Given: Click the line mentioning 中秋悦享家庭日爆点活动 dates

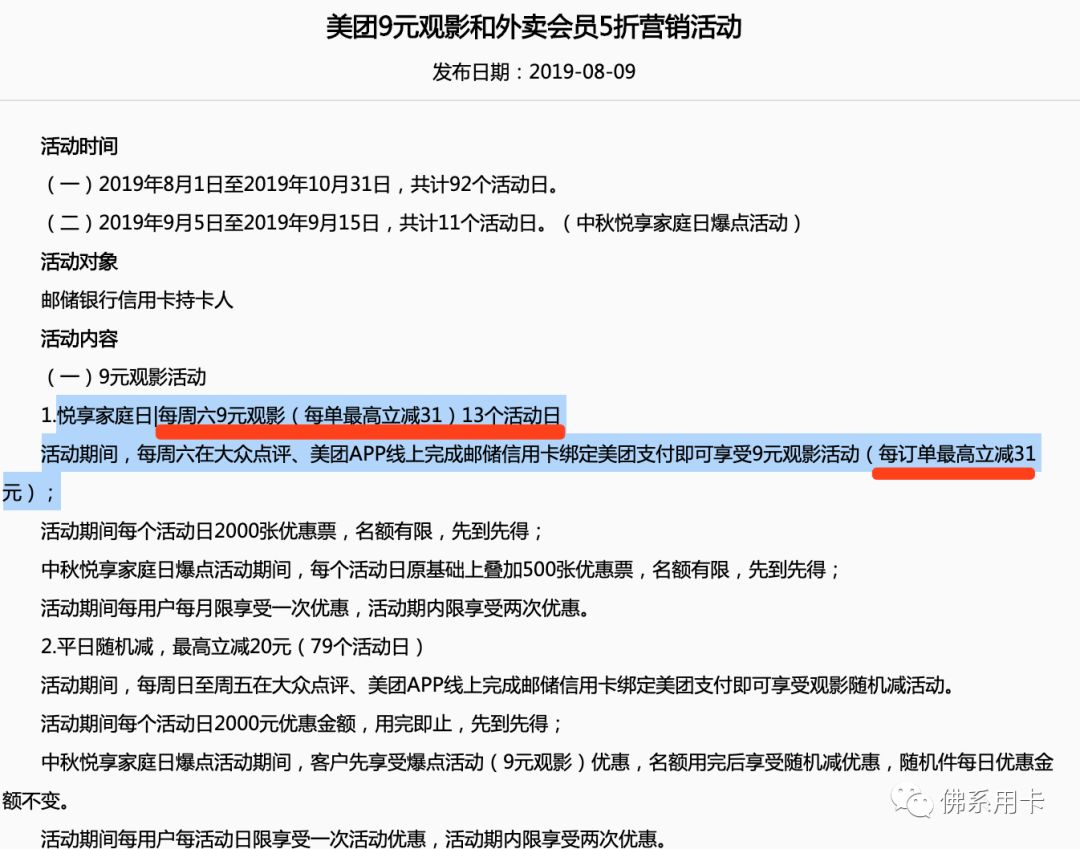Looking at the screenshot, I should click(x=422, y=223).
